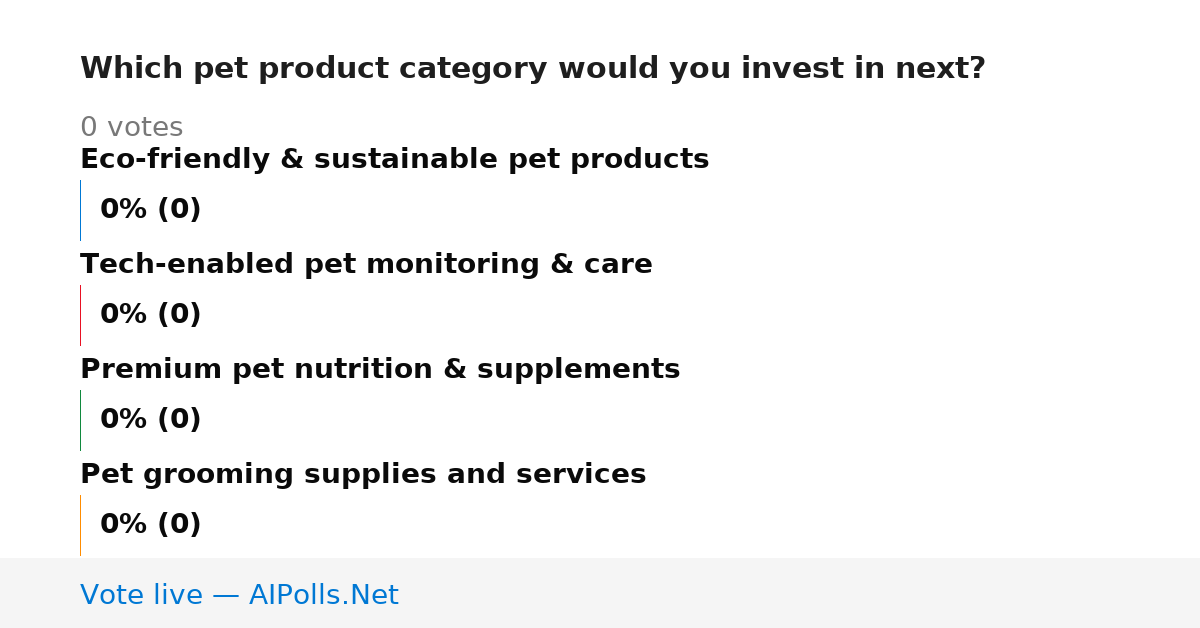Image resolution: width=1200 pixels, height=628 pixels.
Task: Select 'Premium pet nutrition & supplements' option
Action: click(x=380, y=370)
